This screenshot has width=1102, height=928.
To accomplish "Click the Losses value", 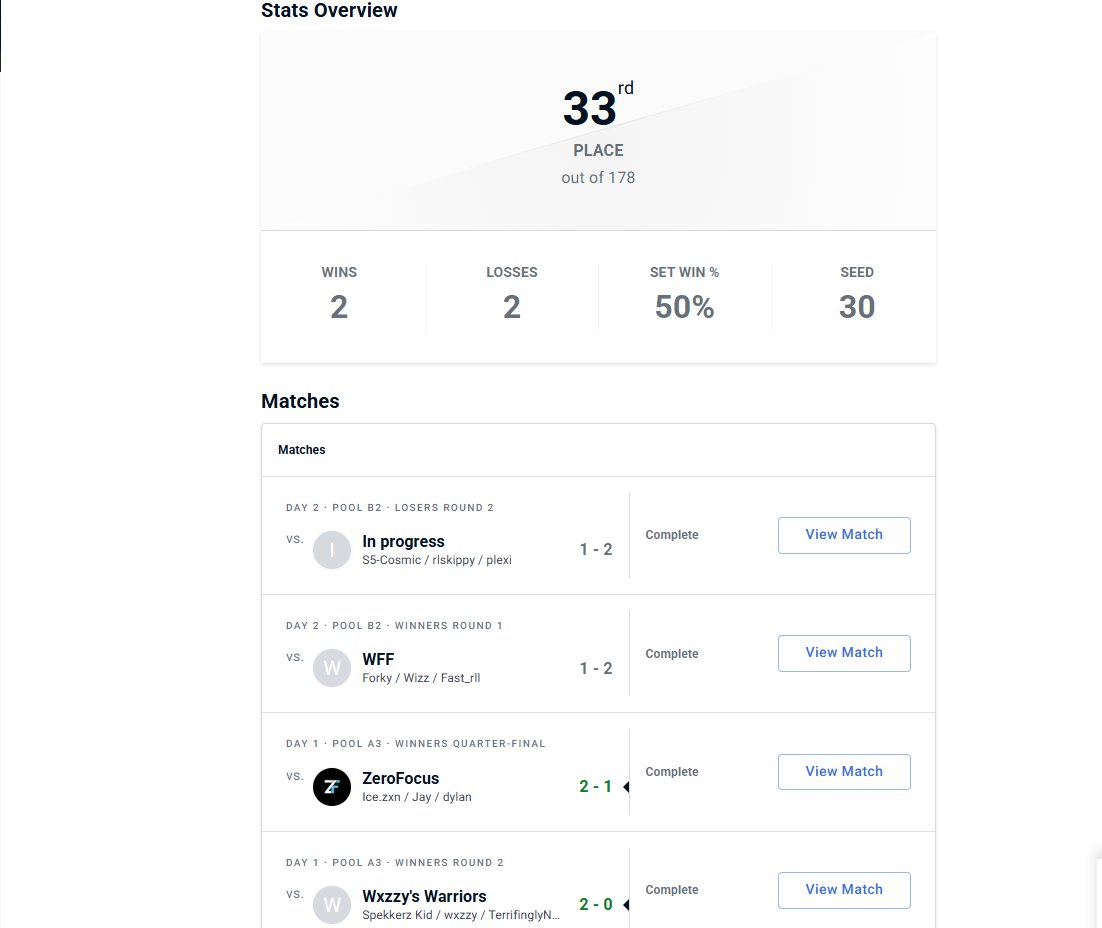I will coord(512,307).
